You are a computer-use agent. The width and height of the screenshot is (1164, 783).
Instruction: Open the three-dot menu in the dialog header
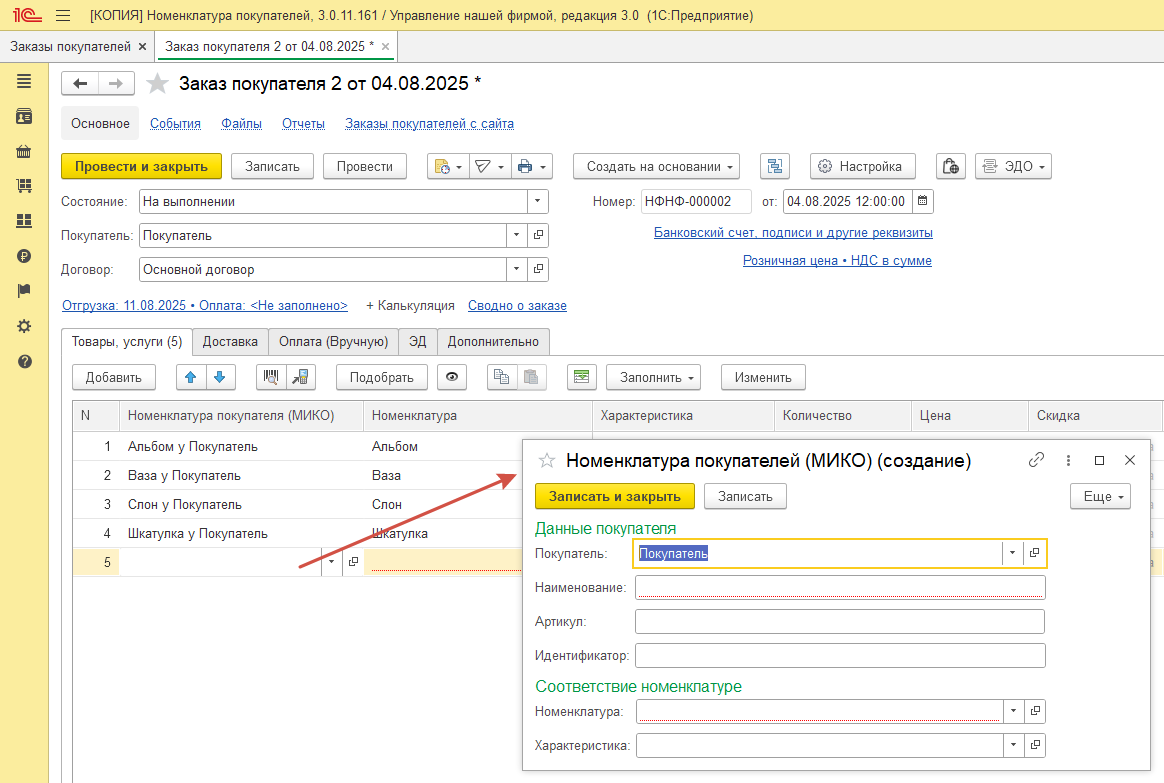click(1068, 460)
